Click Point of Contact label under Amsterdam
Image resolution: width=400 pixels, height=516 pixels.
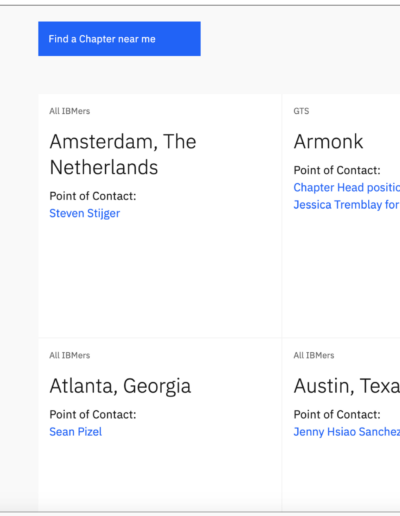point(93,196)
